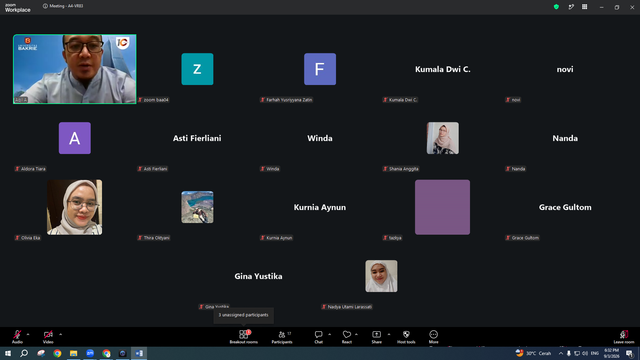Click the 'Aldora Tiara' name label
Viewport: 640px width, 360px height.
coord(31,169)
